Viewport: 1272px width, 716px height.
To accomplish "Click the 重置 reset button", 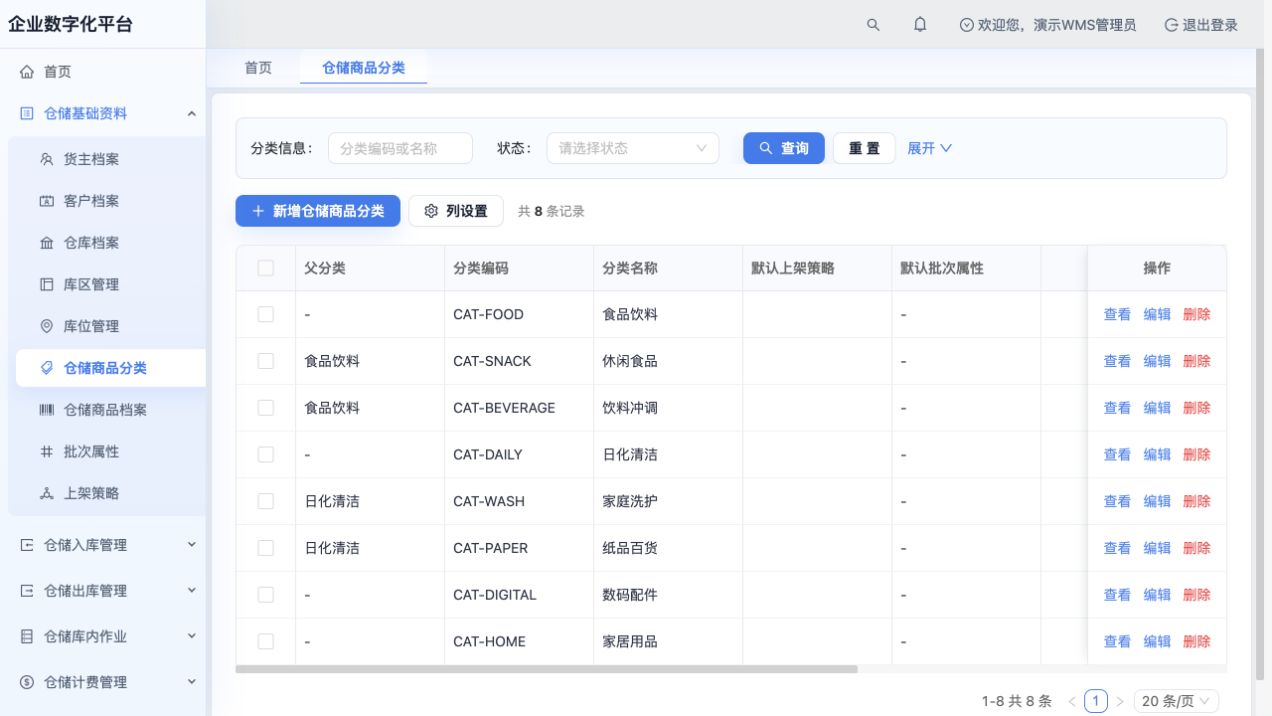I will click(x=864, y=148).
